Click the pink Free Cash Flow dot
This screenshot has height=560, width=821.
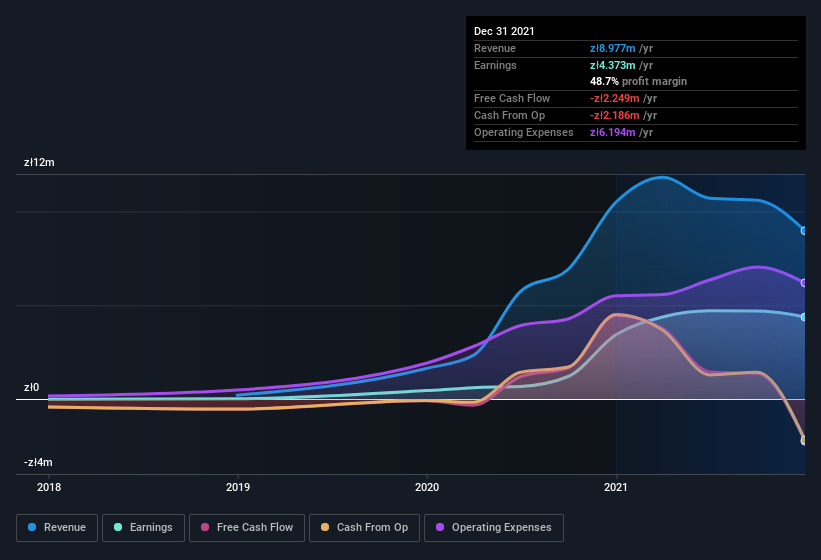tap(205, 527)
